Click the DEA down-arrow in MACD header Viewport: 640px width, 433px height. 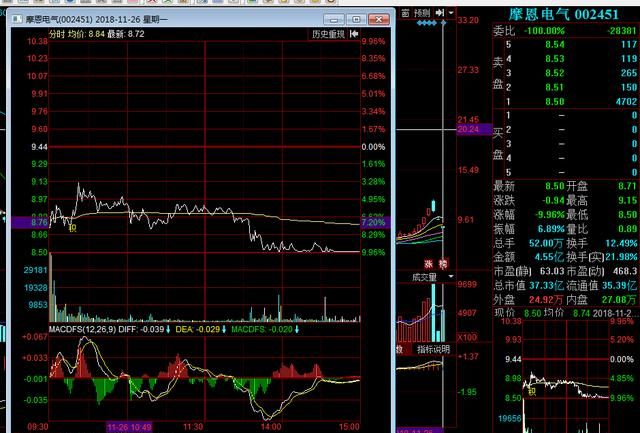[224, 328]
